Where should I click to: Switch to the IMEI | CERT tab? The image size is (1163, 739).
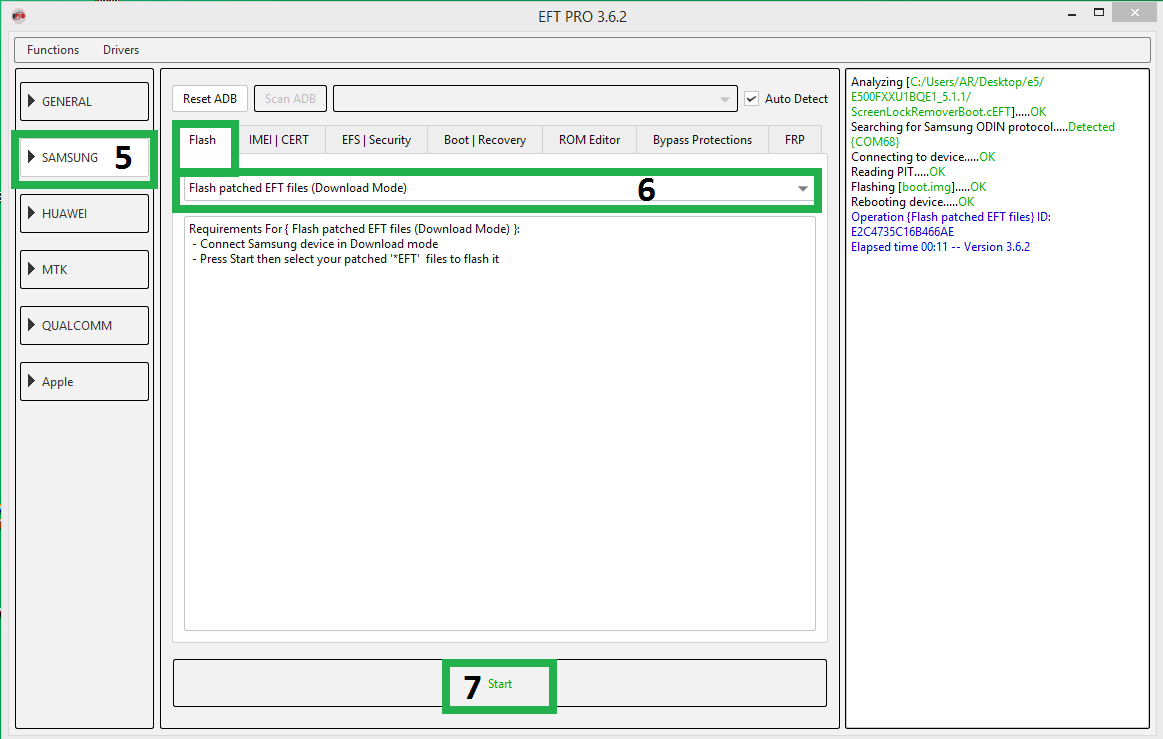(x=279, y=139)
